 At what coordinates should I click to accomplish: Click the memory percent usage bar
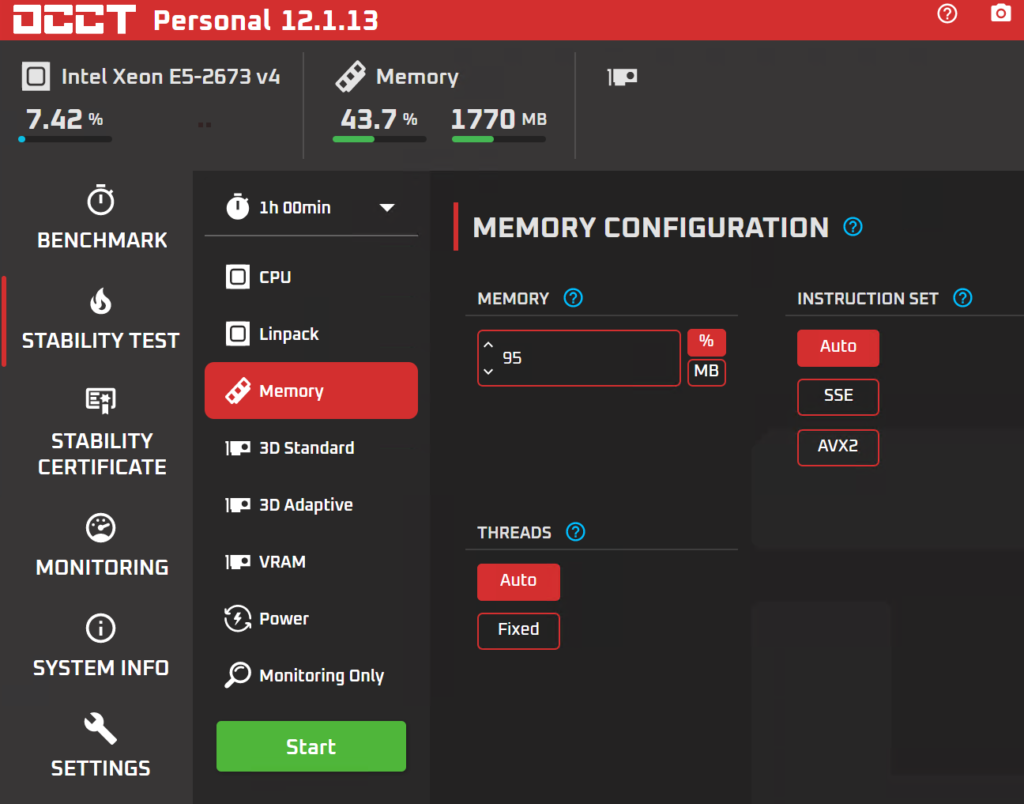(x=379, y=139)
